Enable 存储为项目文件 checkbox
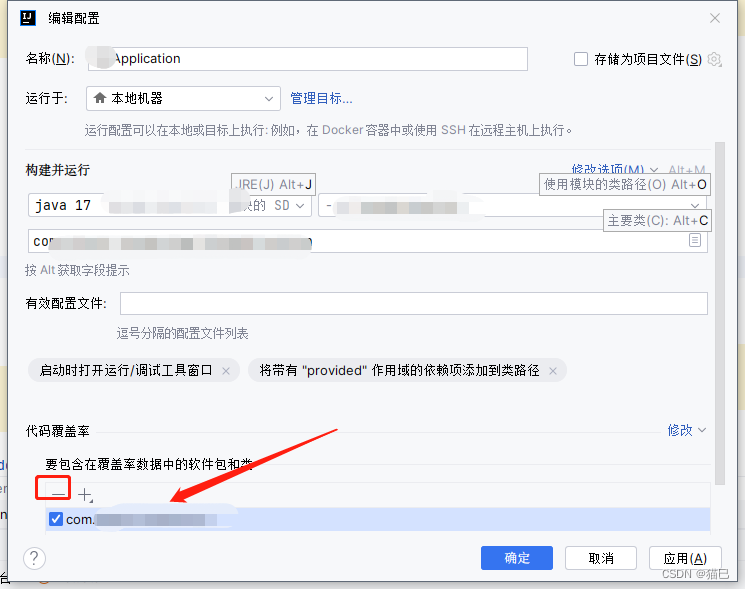This screenshot has width=745, height=589. [581, 59]
